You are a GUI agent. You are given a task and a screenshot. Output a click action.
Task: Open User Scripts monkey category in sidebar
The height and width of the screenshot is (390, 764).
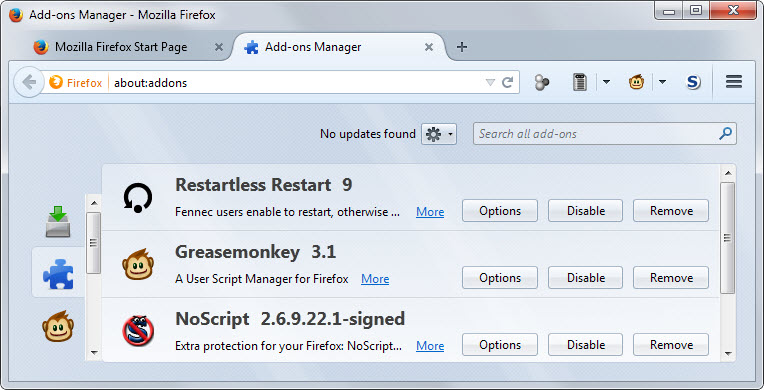(58, 326)
